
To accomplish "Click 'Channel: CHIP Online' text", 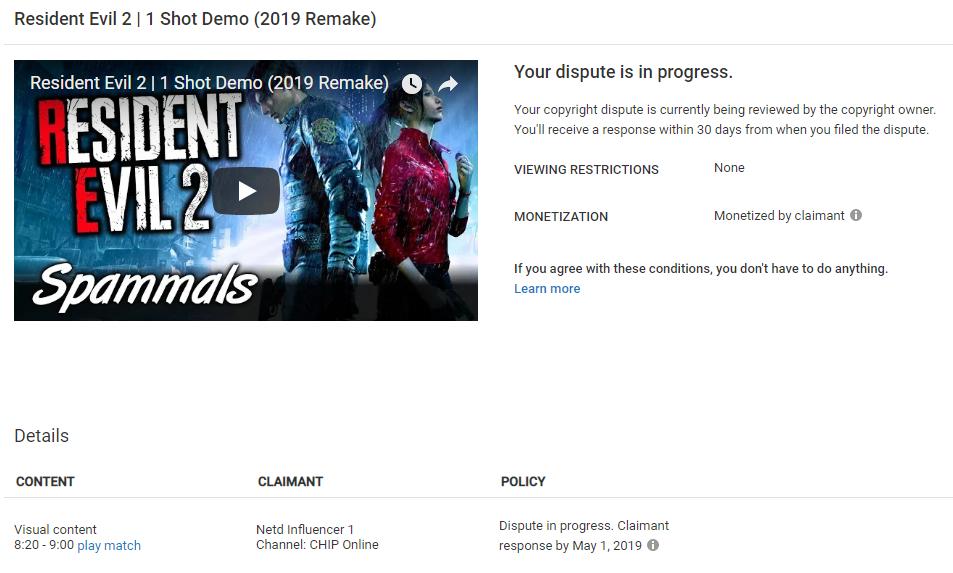I will coord(317,544).
